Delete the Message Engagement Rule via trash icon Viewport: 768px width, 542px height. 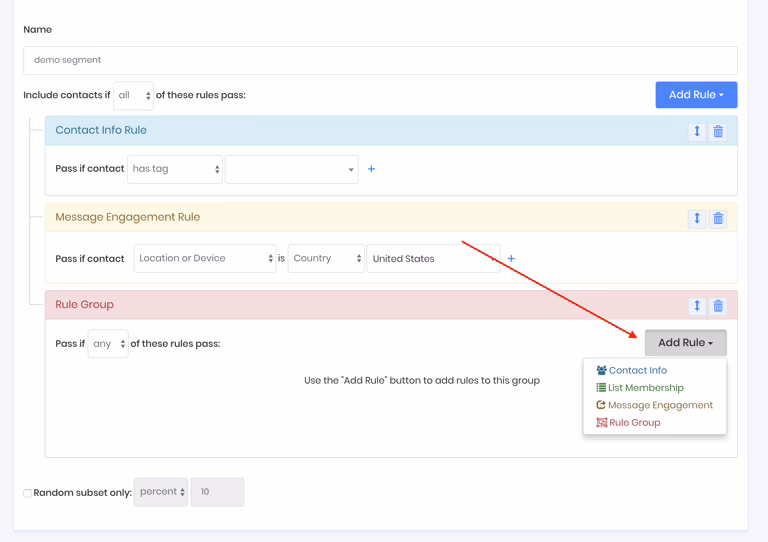pyautogui.click(x=718, y=218)
